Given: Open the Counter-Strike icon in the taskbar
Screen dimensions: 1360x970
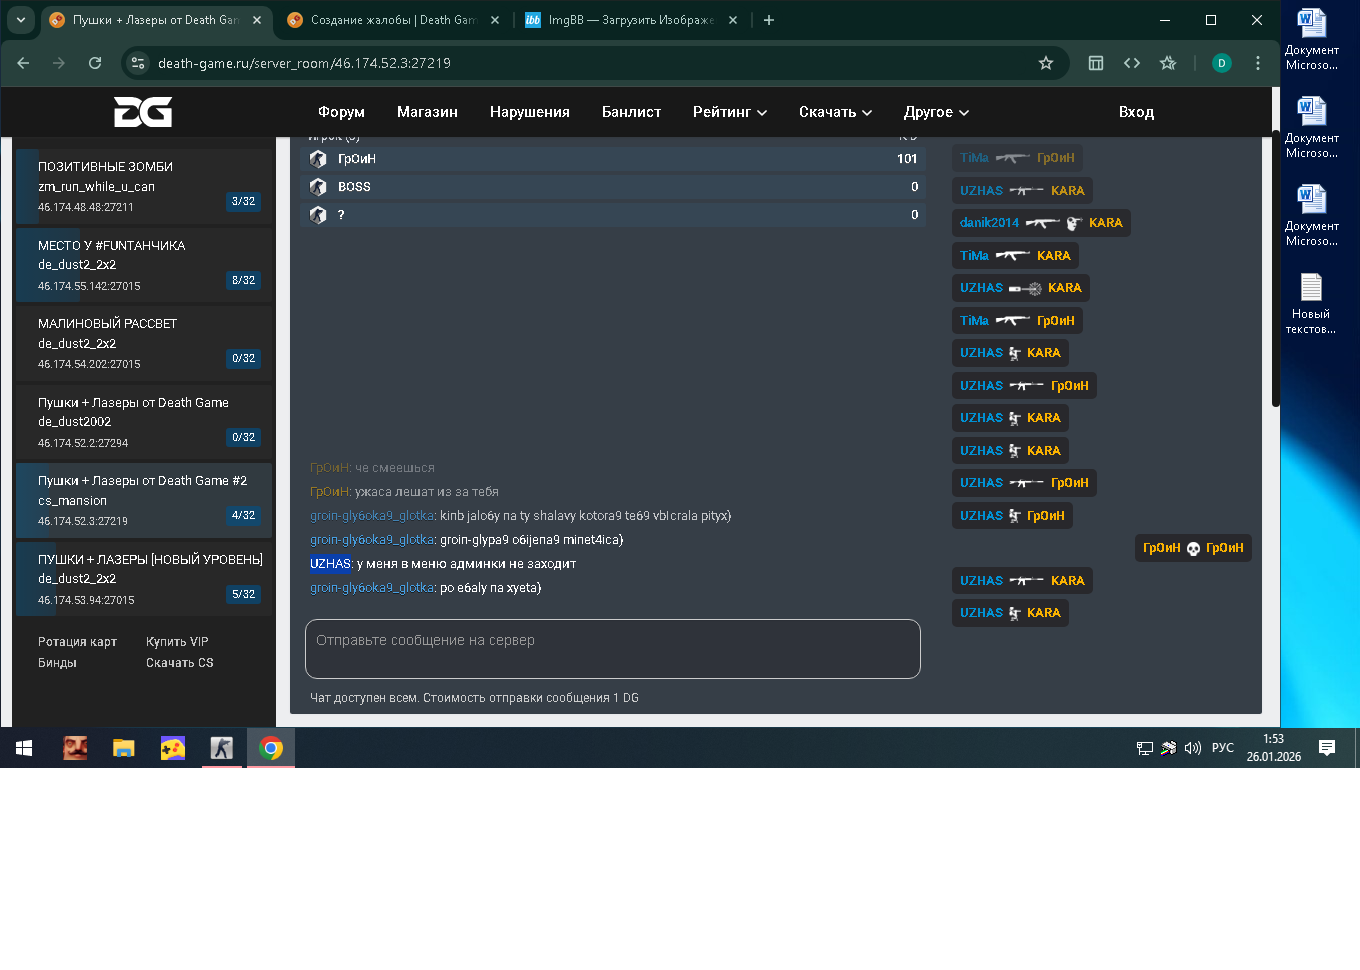Looking at the screenshot, I should [221, 748].
